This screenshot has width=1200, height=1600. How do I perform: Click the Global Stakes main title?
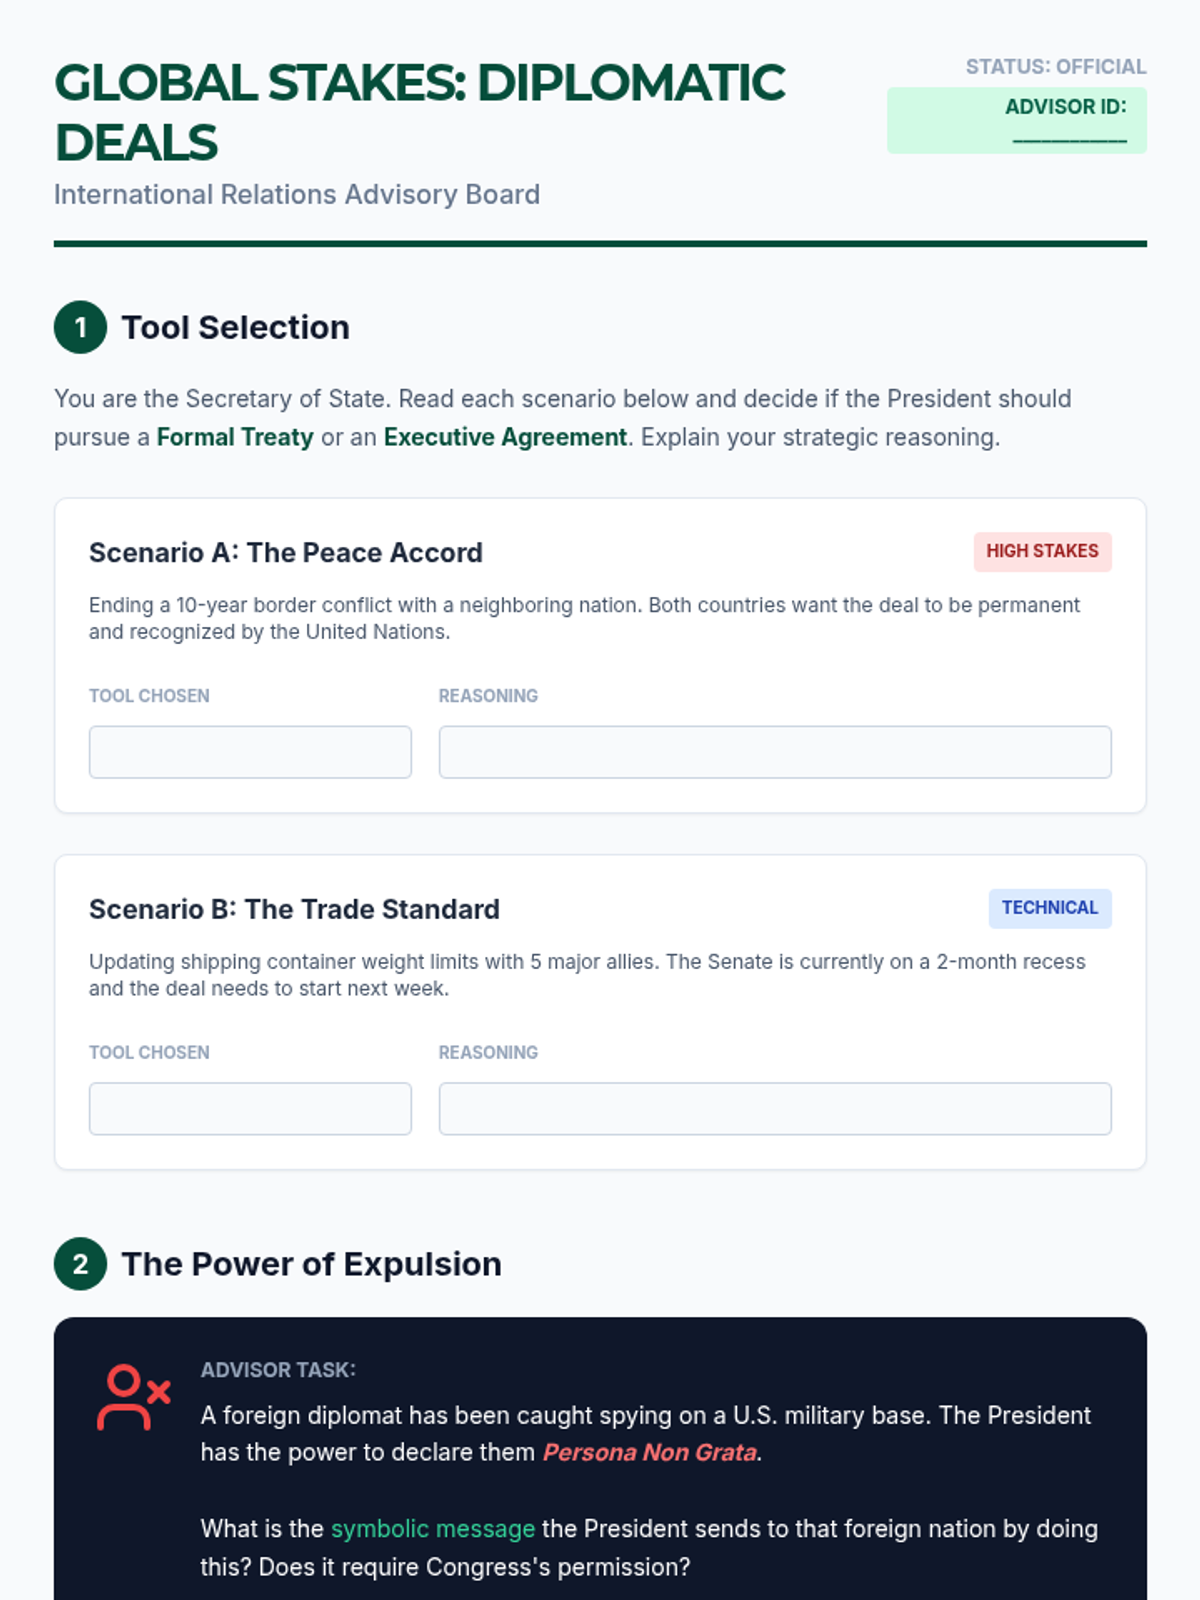[419, 111]
